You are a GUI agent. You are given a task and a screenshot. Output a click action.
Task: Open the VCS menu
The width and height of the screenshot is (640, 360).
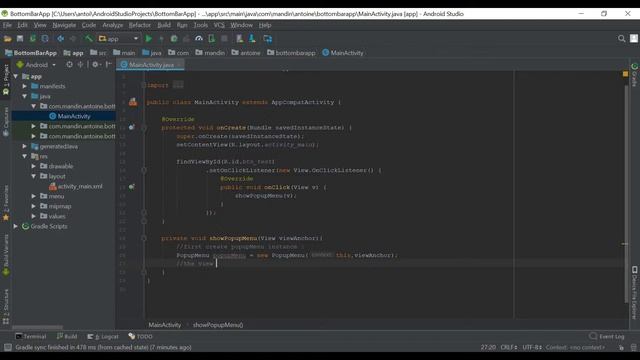click(x=219, y=25)
